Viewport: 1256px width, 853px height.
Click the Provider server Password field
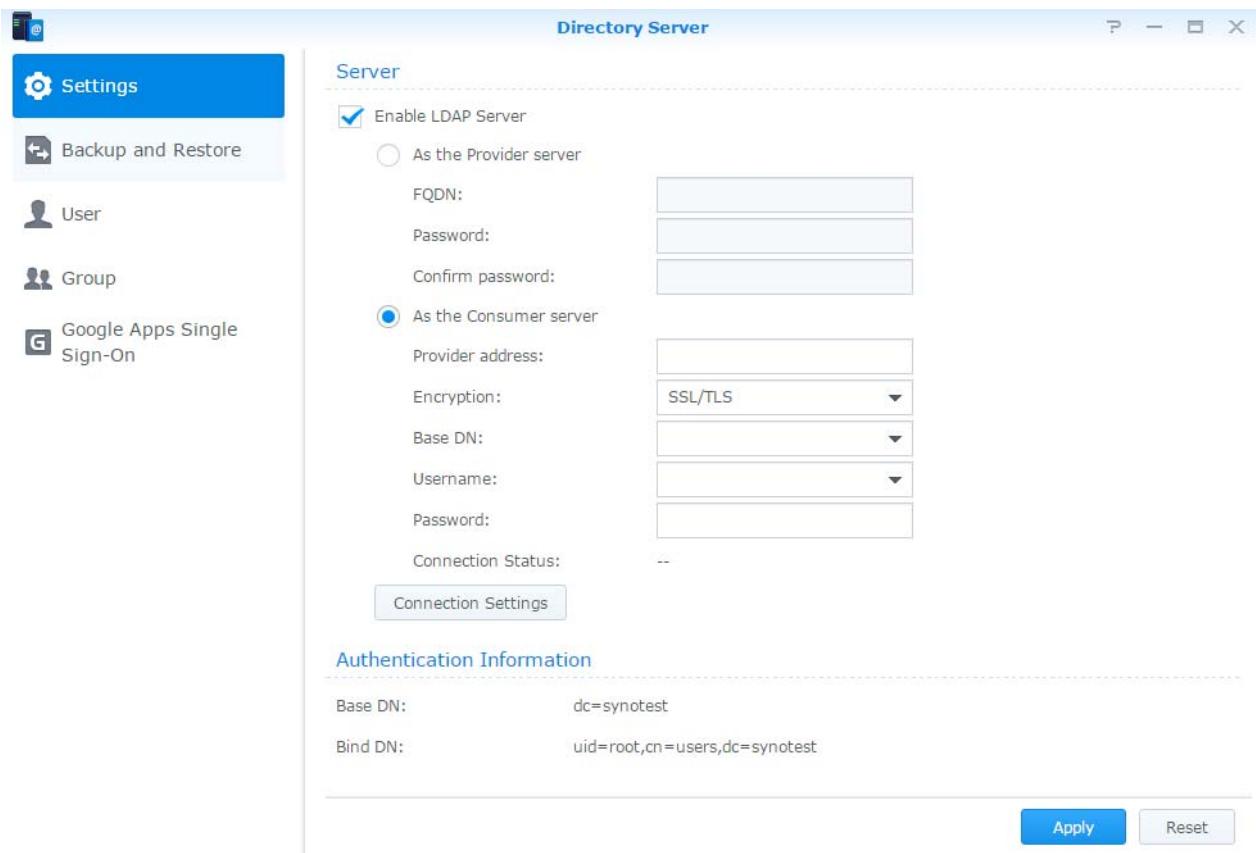tap(785, 237)
